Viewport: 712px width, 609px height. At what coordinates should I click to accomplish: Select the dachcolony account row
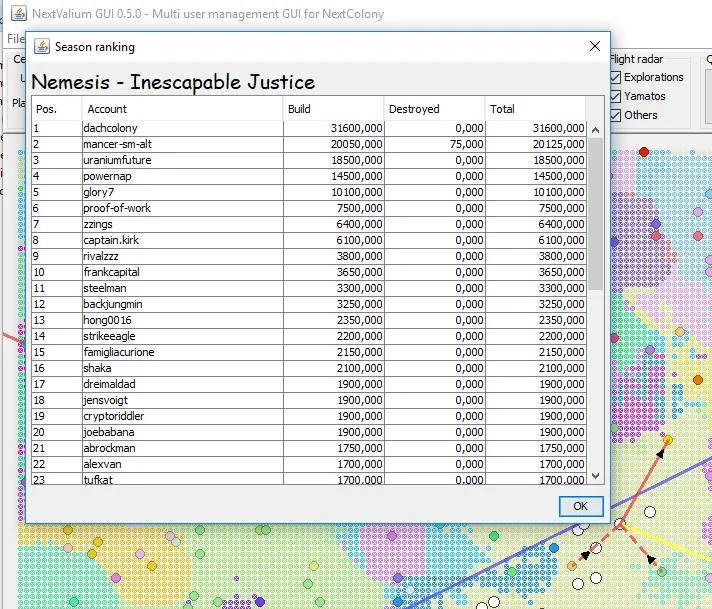309,128
